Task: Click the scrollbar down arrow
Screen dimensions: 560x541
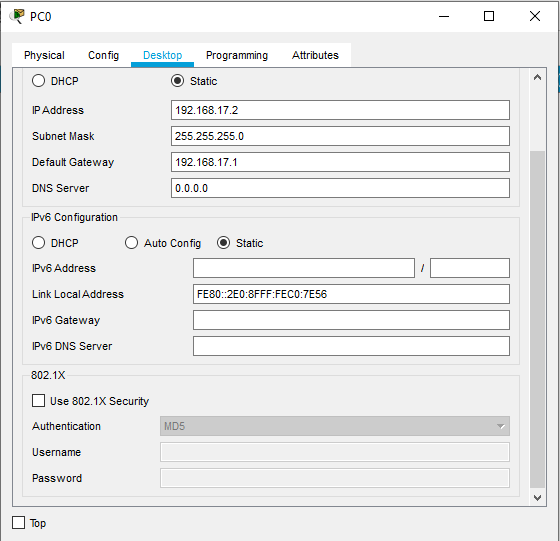Action: click(x=537, y=497)
